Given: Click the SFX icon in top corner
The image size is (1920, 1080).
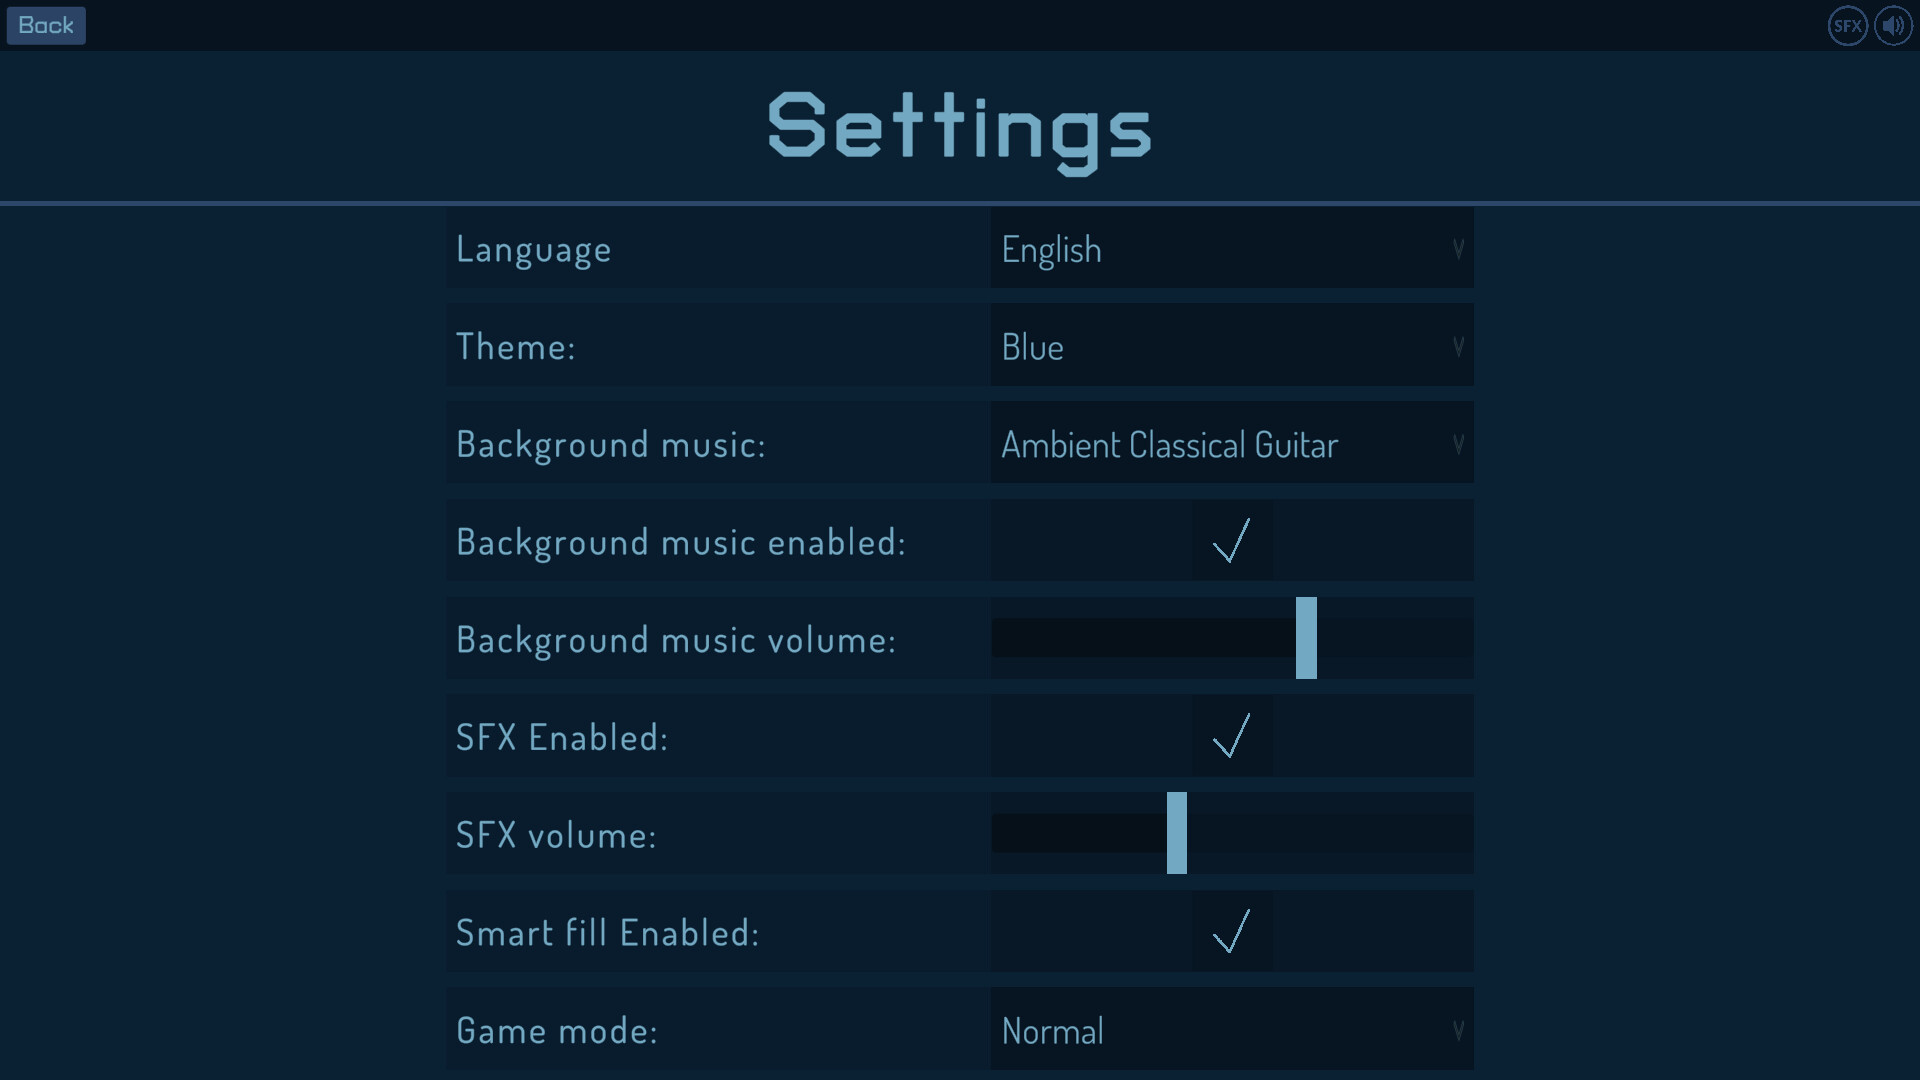Looking at the screenshot, I should point(1847,26).
